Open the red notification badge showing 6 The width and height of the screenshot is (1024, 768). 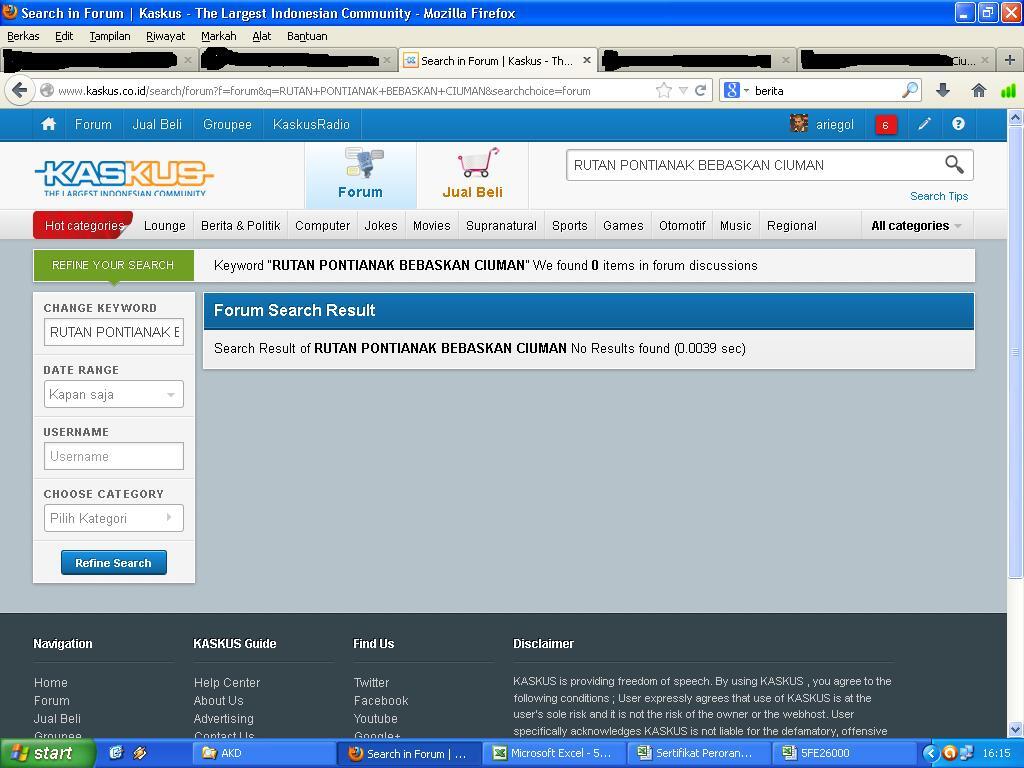pyautogui.click(x=886, y=125)
